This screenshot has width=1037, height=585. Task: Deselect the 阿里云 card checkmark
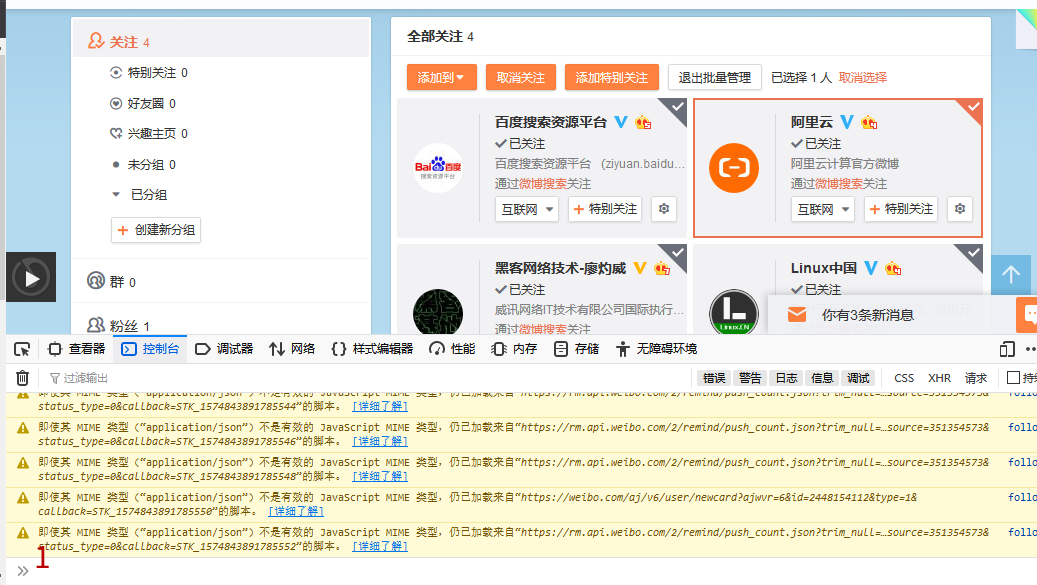tap(972, 107)
